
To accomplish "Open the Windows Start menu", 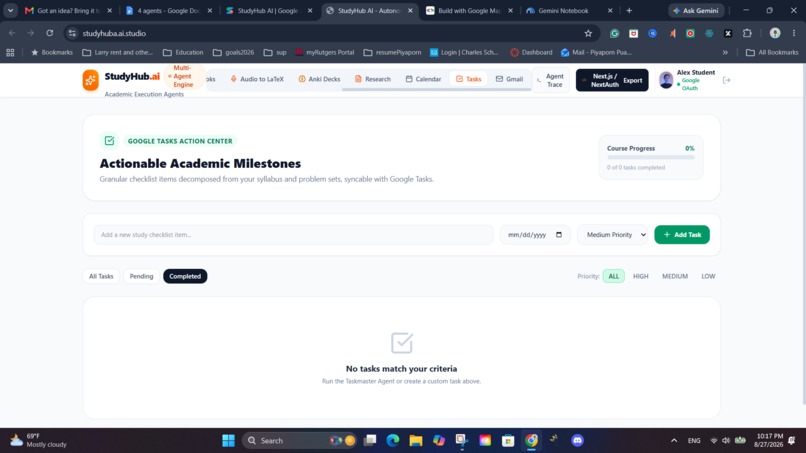I will click(228, 440).
